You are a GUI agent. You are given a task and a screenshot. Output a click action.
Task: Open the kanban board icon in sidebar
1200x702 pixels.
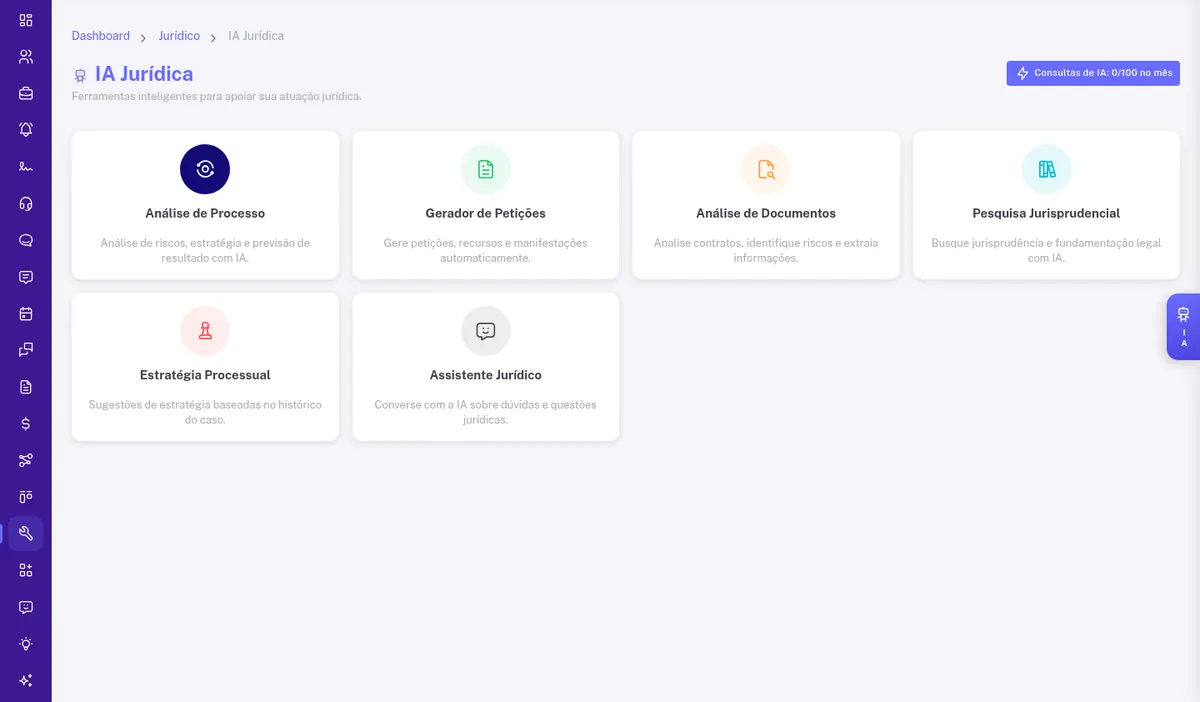[26, 497]
